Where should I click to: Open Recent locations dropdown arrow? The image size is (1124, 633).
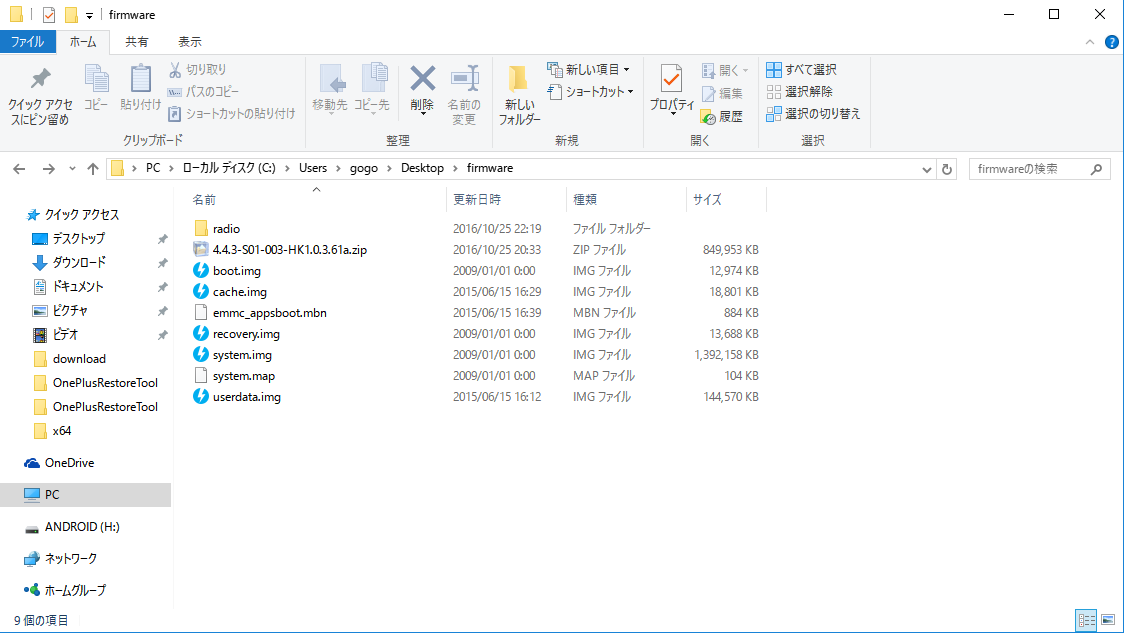72,168
